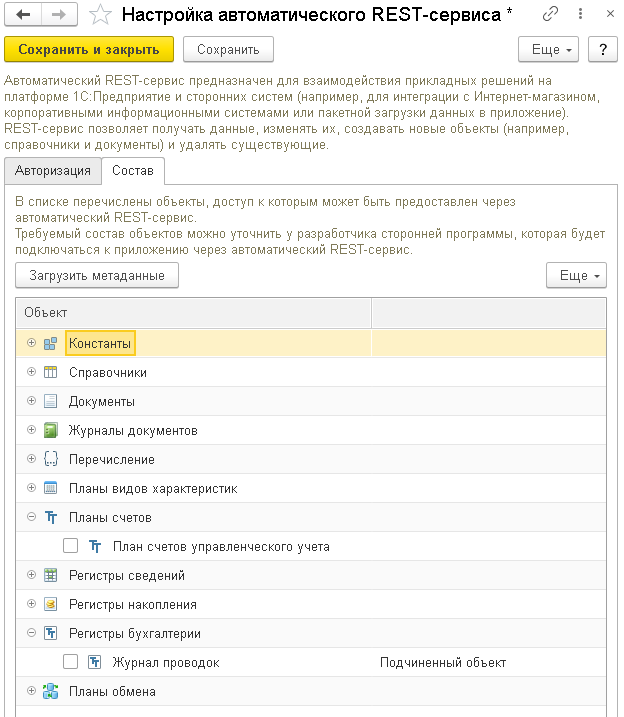This screenshot has width=624, height=717.
Task: Click the plain Сохранить button
Action: pyautogui.click(x=228, y=49)
